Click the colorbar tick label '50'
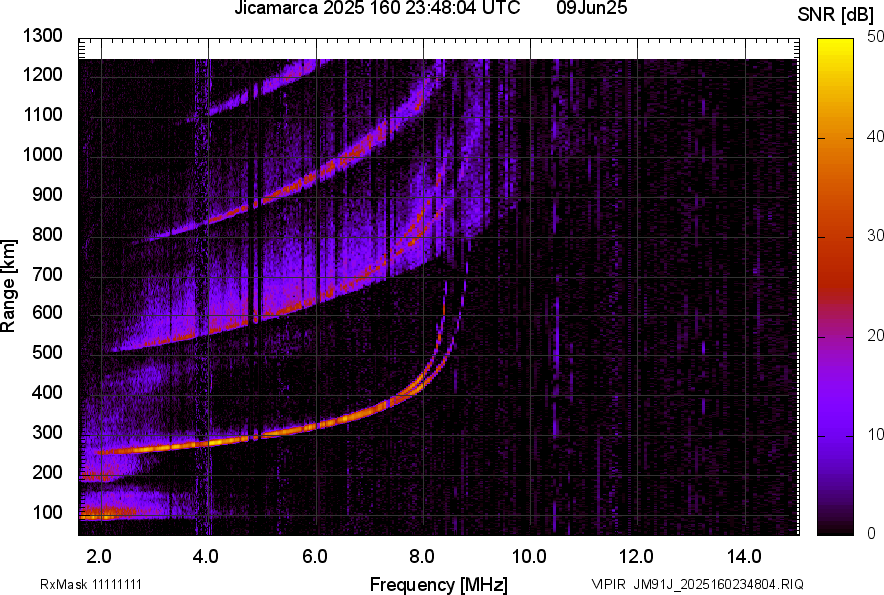The height and width of the screenshot is (595, 884). [876, 37]
